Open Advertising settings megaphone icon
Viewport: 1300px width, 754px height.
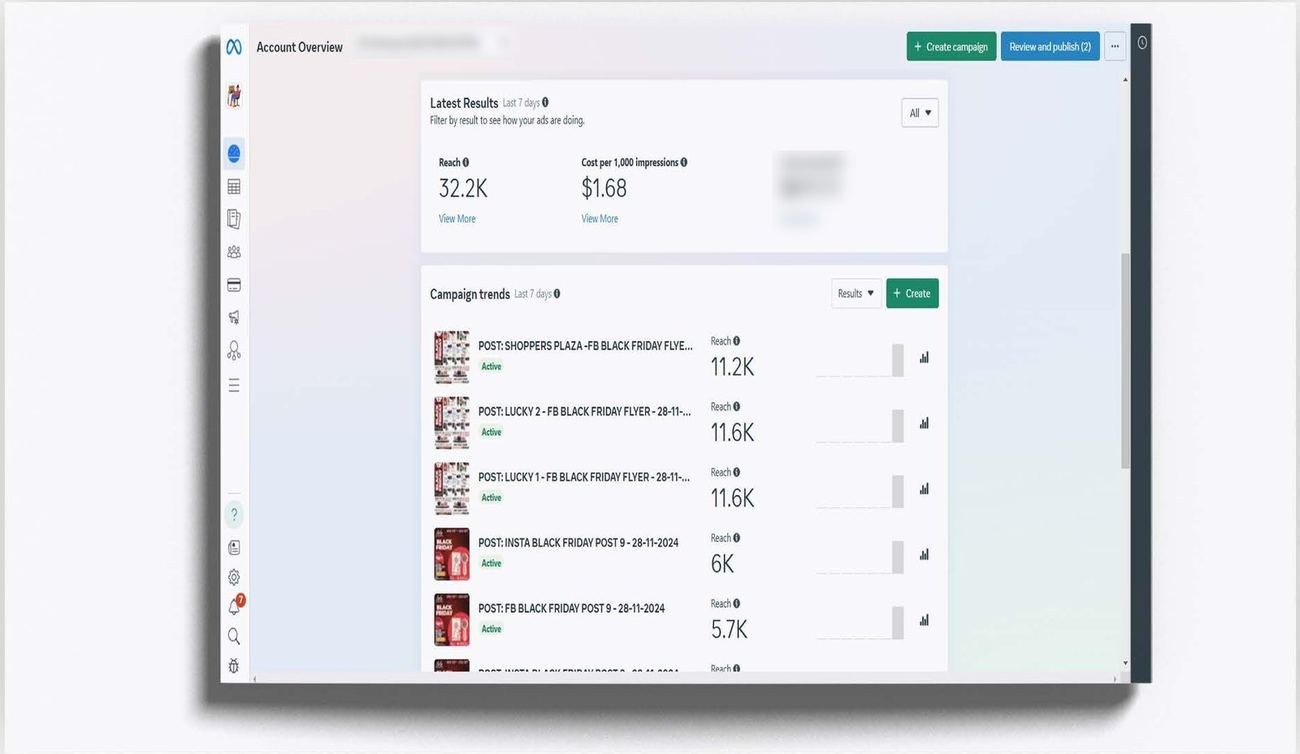234,317
